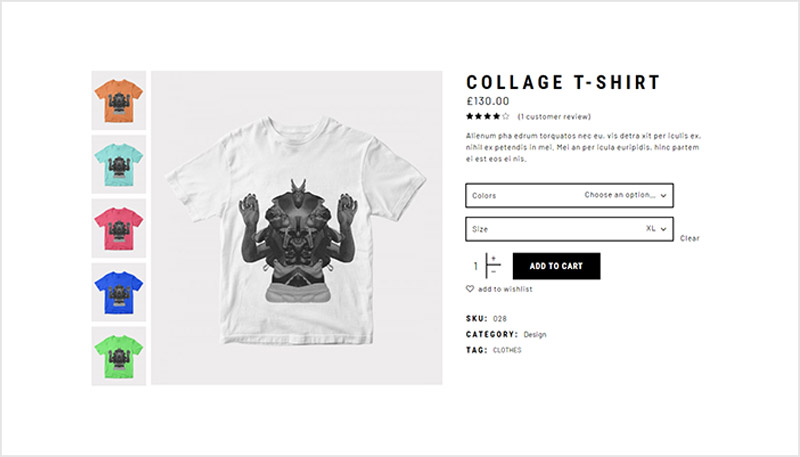Decrease quantity with the minus button
The image size is (800, 457).
493,271
